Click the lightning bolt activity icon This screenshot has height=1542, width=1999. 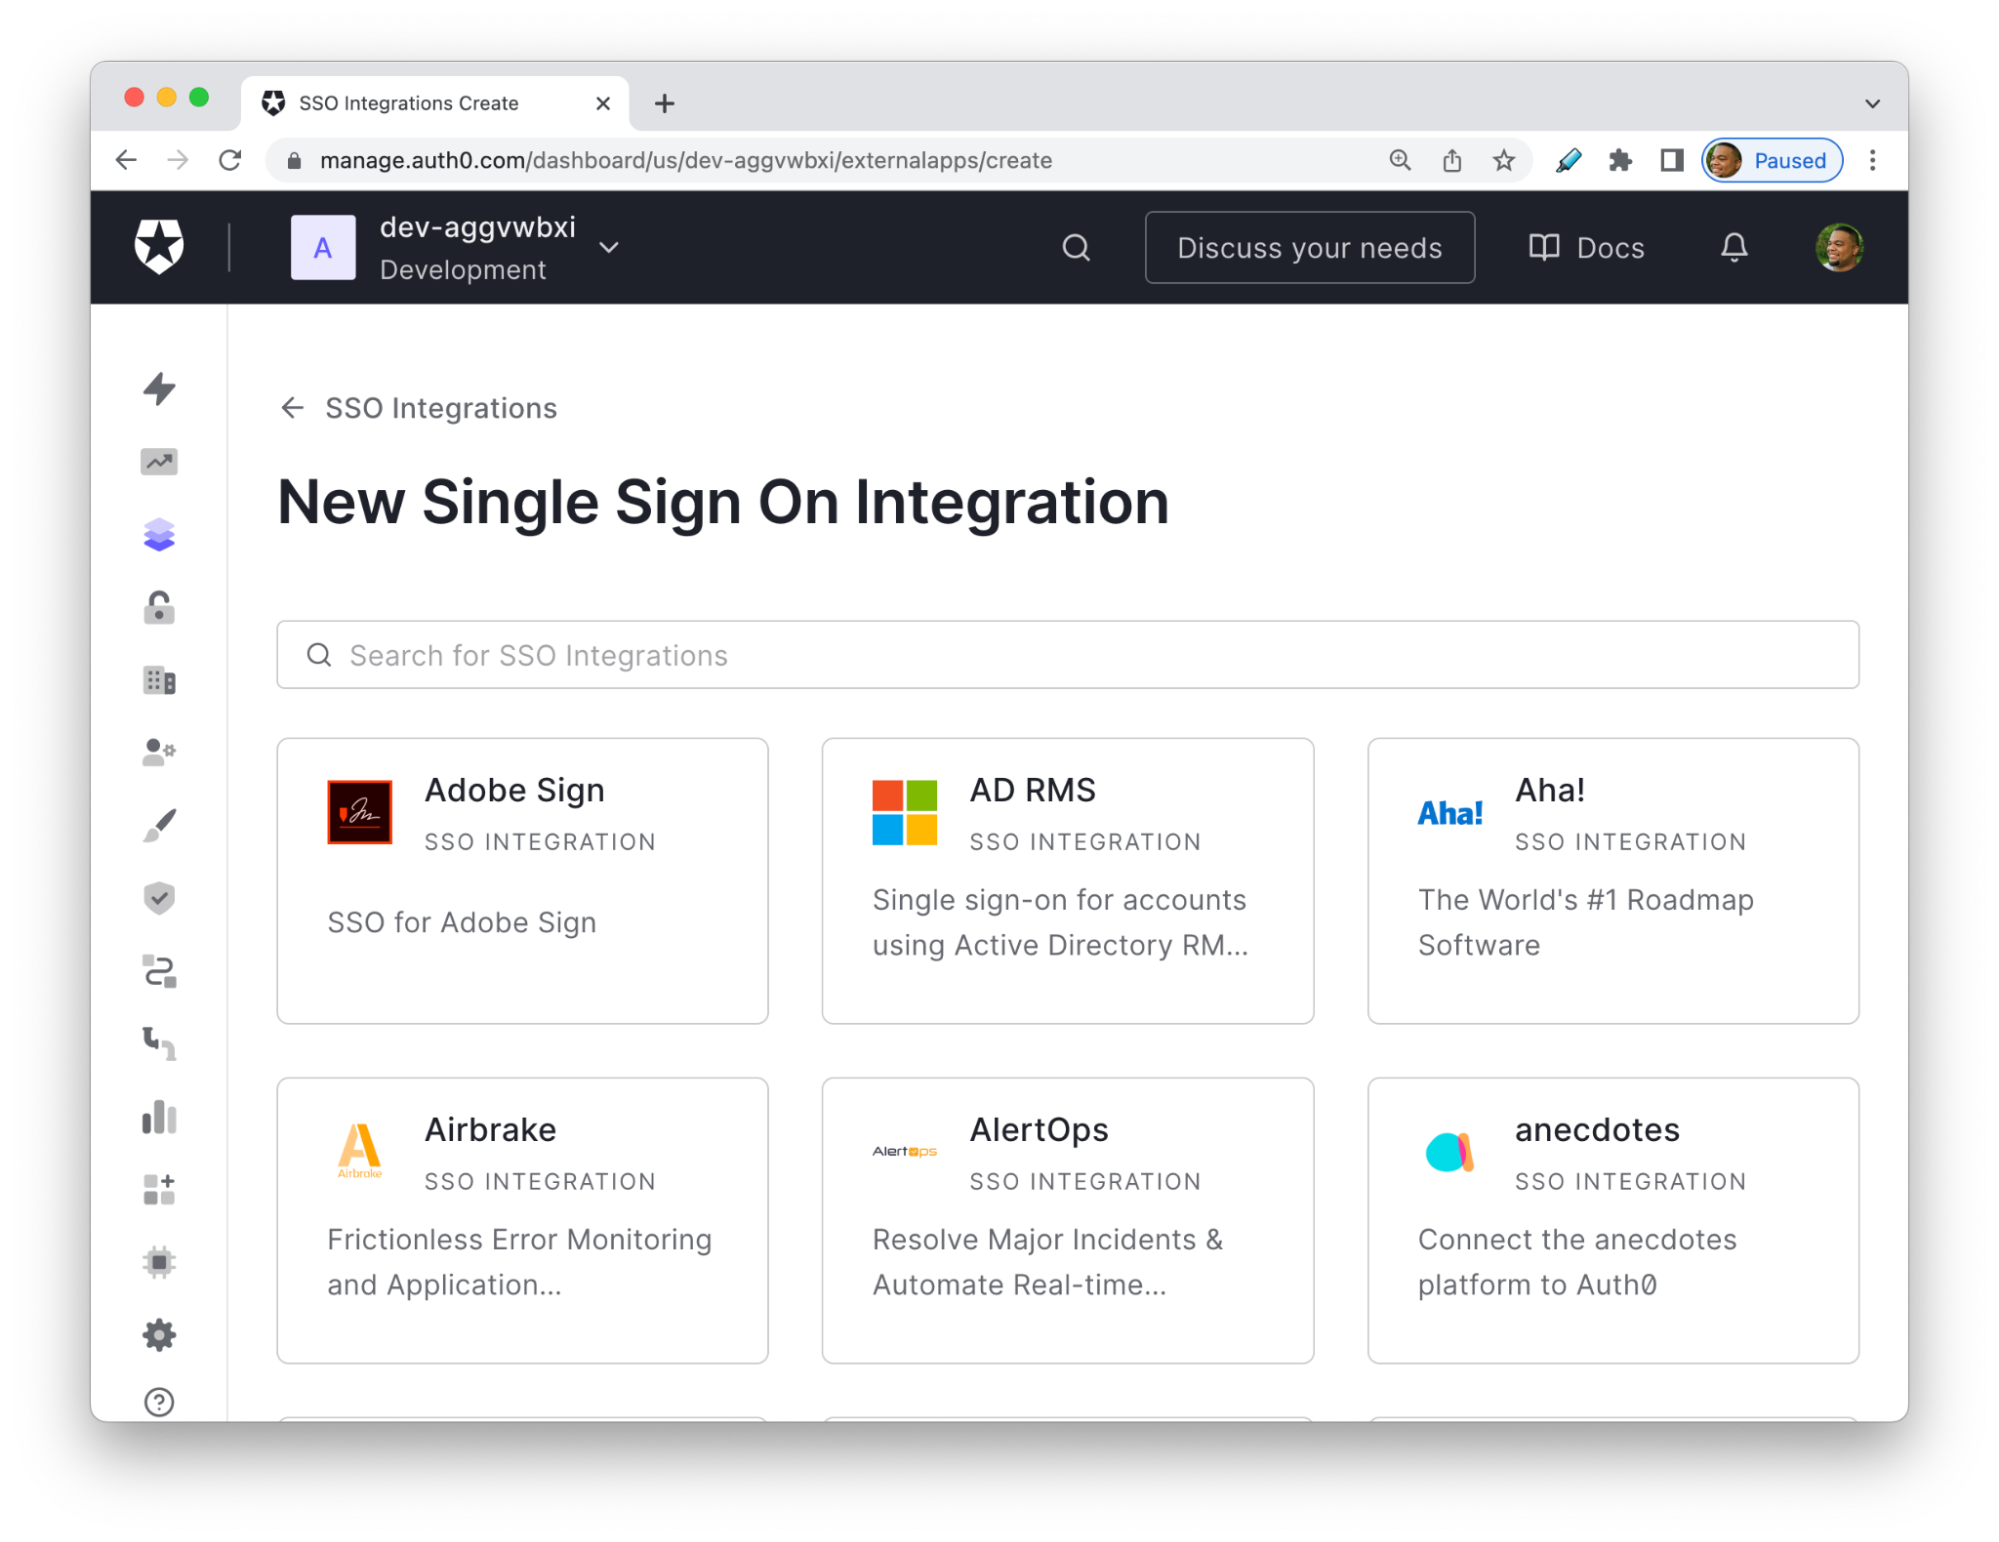point(159,389)
